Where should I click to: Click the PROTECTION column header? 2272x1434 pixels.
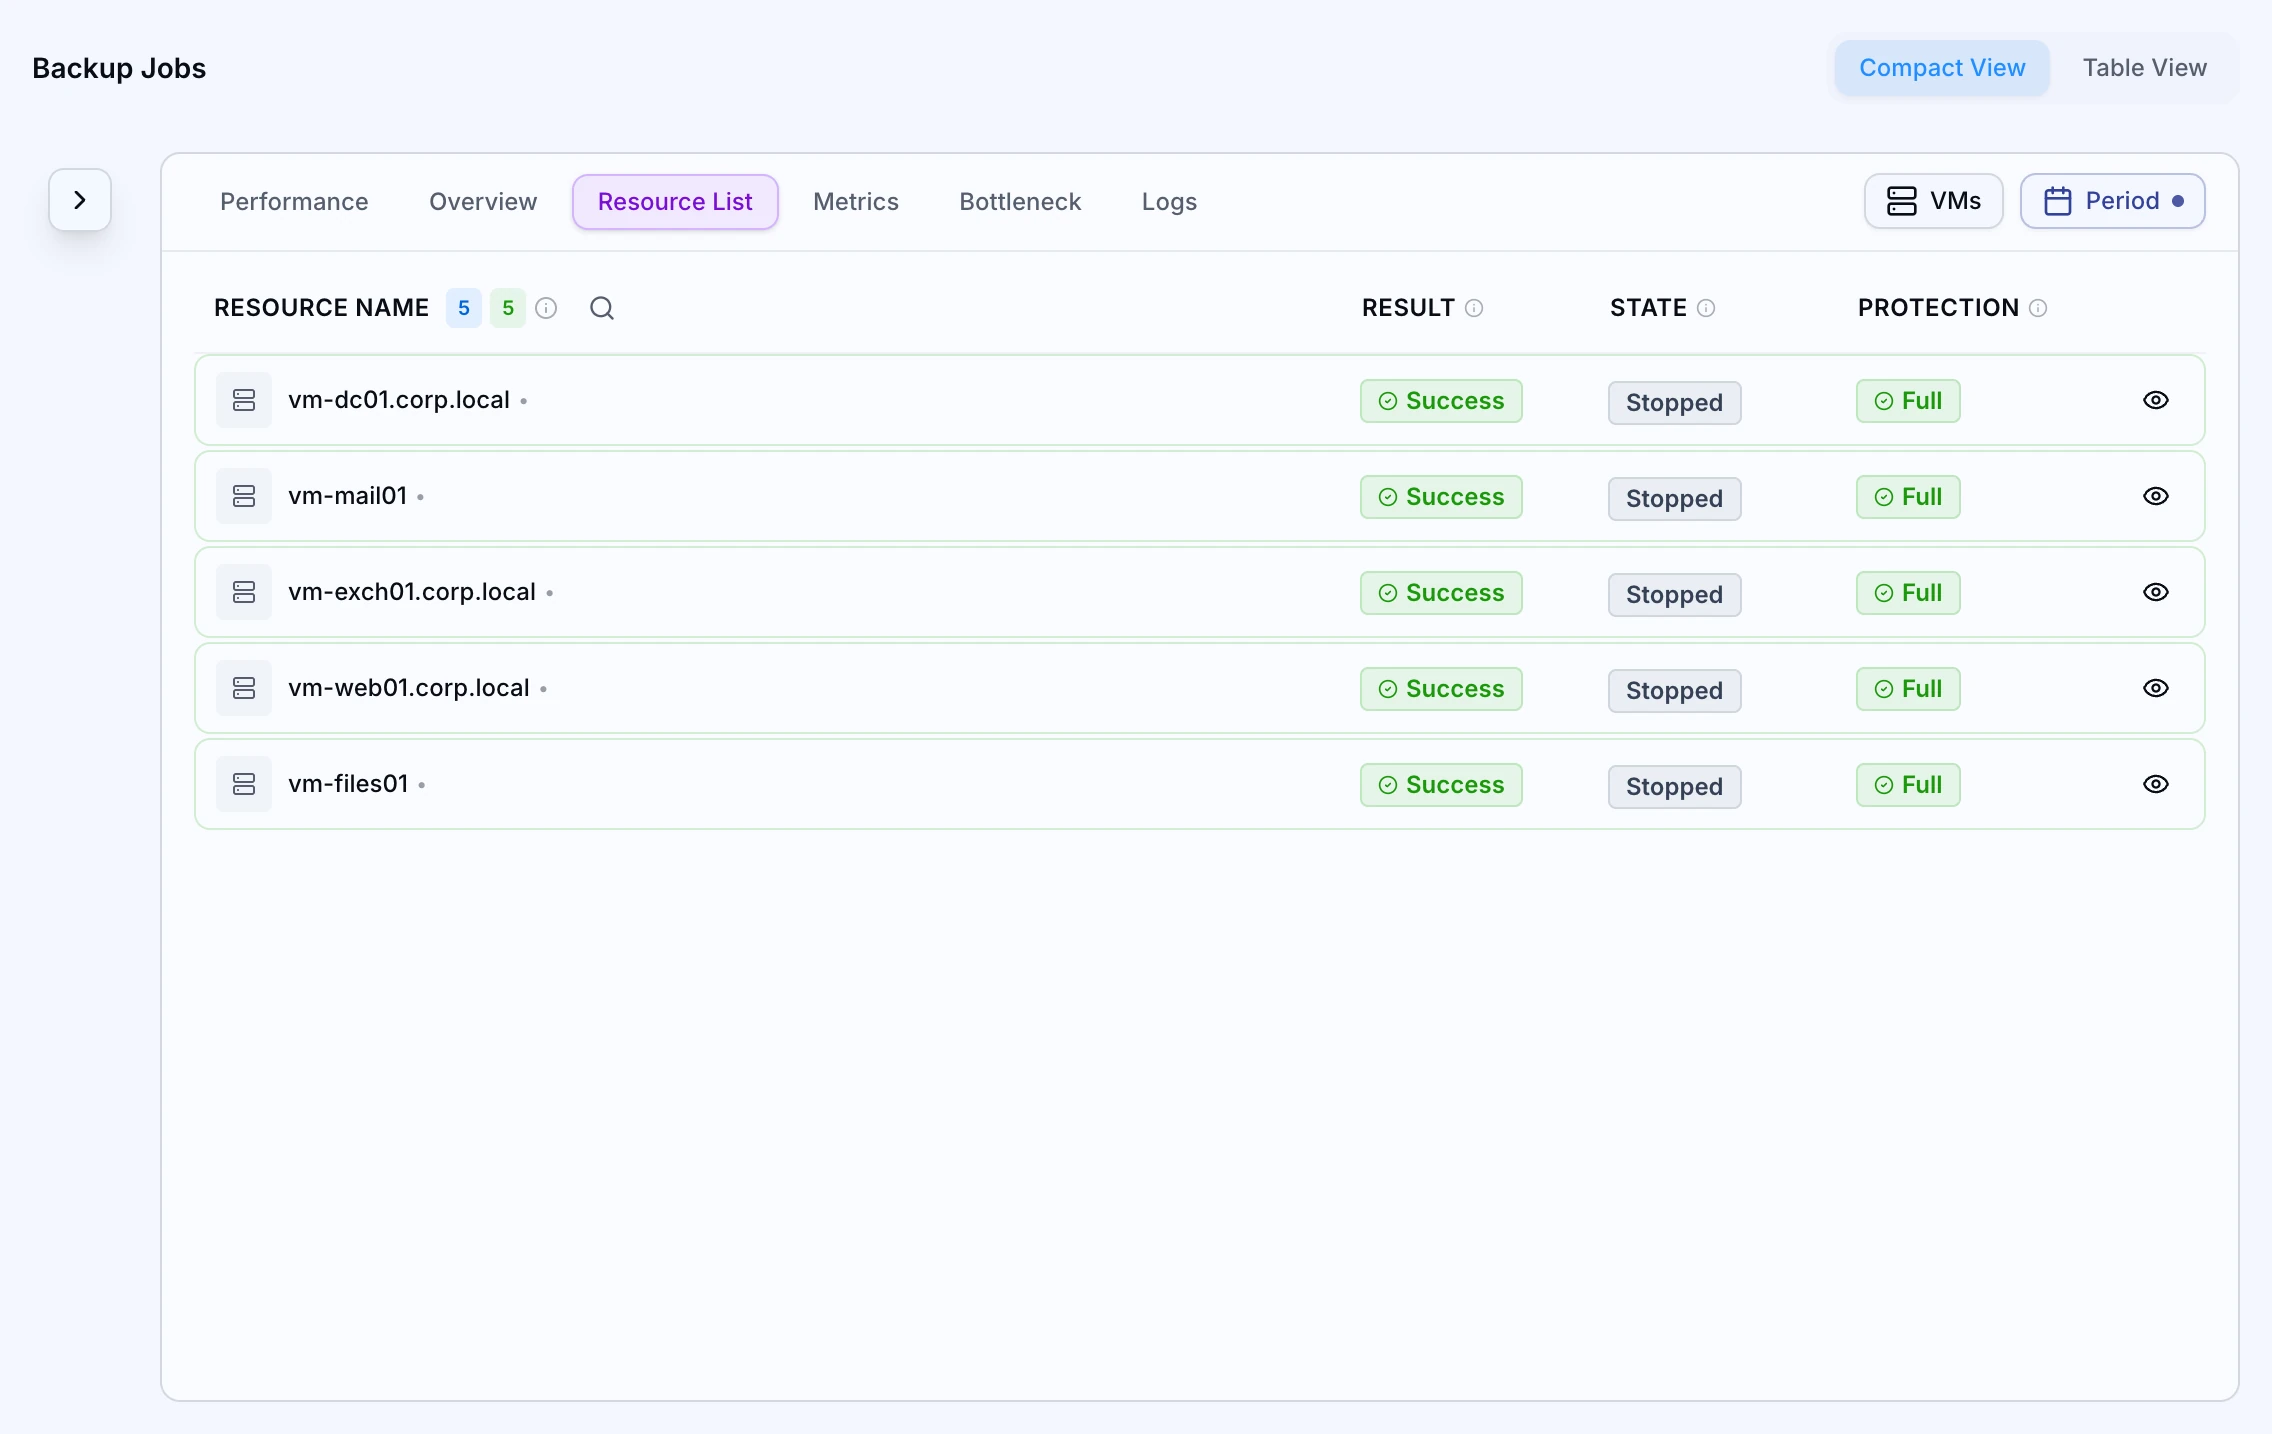[x=1938, y=308]
